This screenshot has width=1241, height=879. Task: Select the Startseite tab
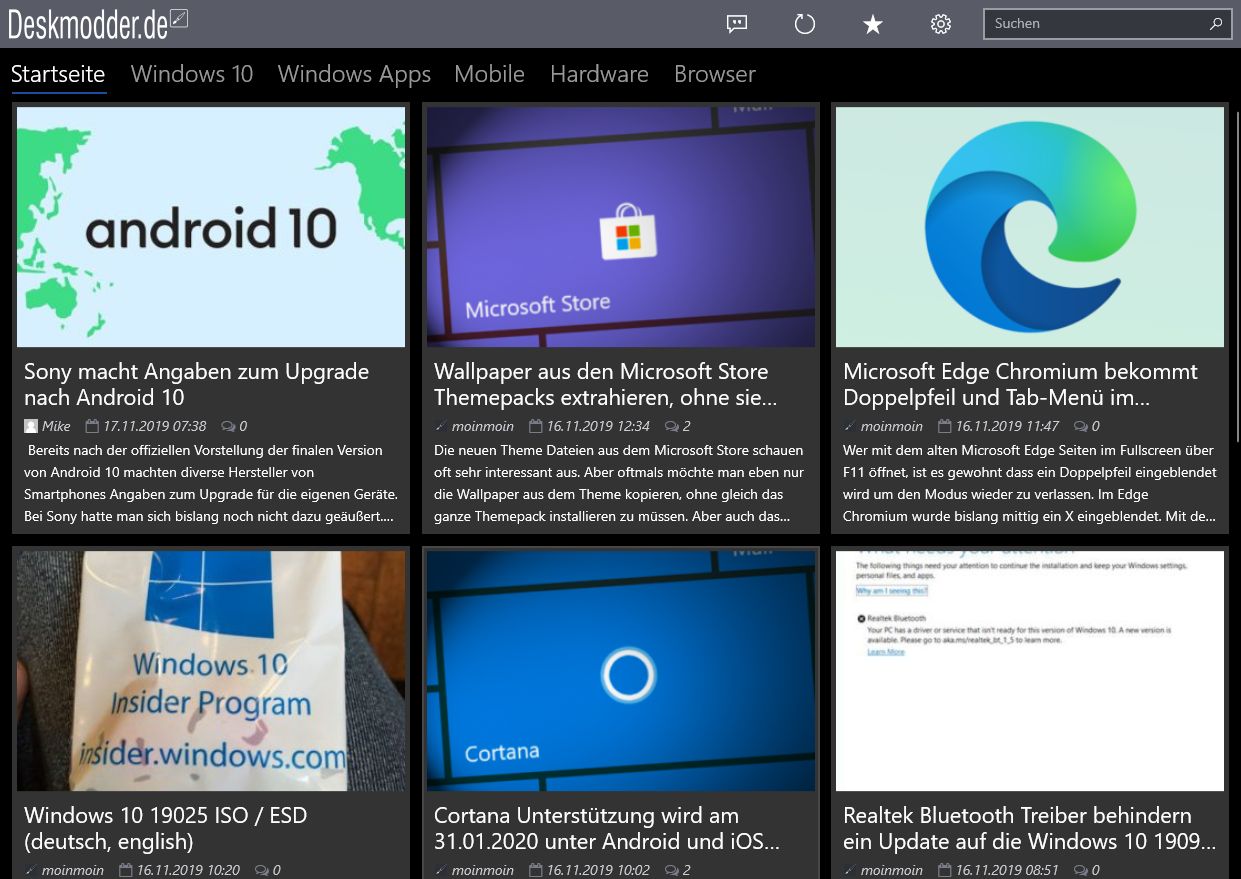(x=58, y=74)
